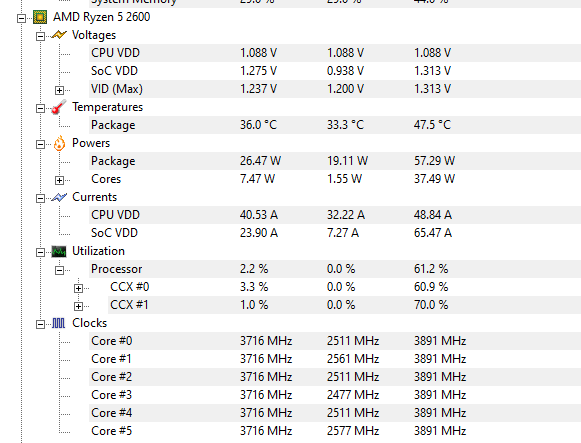Click the Voltages lightning icon
The width and height of the screenshot is (581, 443).
pos(59,35)
